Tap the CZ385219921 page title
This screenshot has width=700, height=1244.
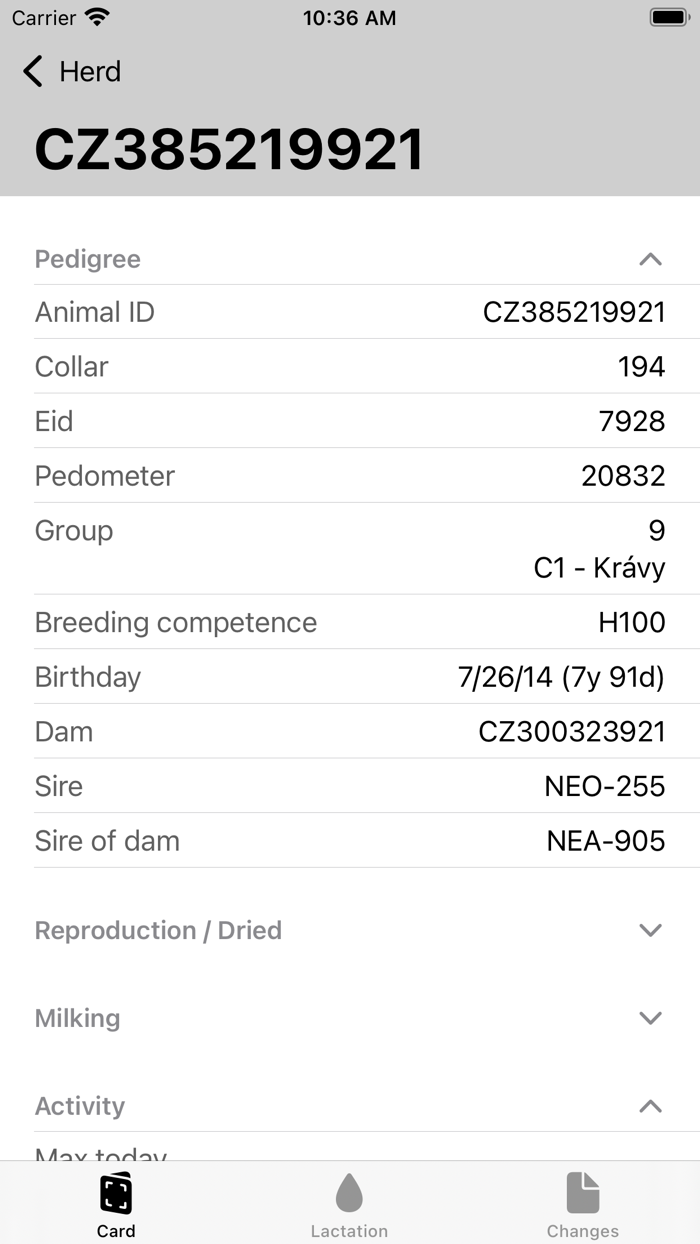point(229,150)
